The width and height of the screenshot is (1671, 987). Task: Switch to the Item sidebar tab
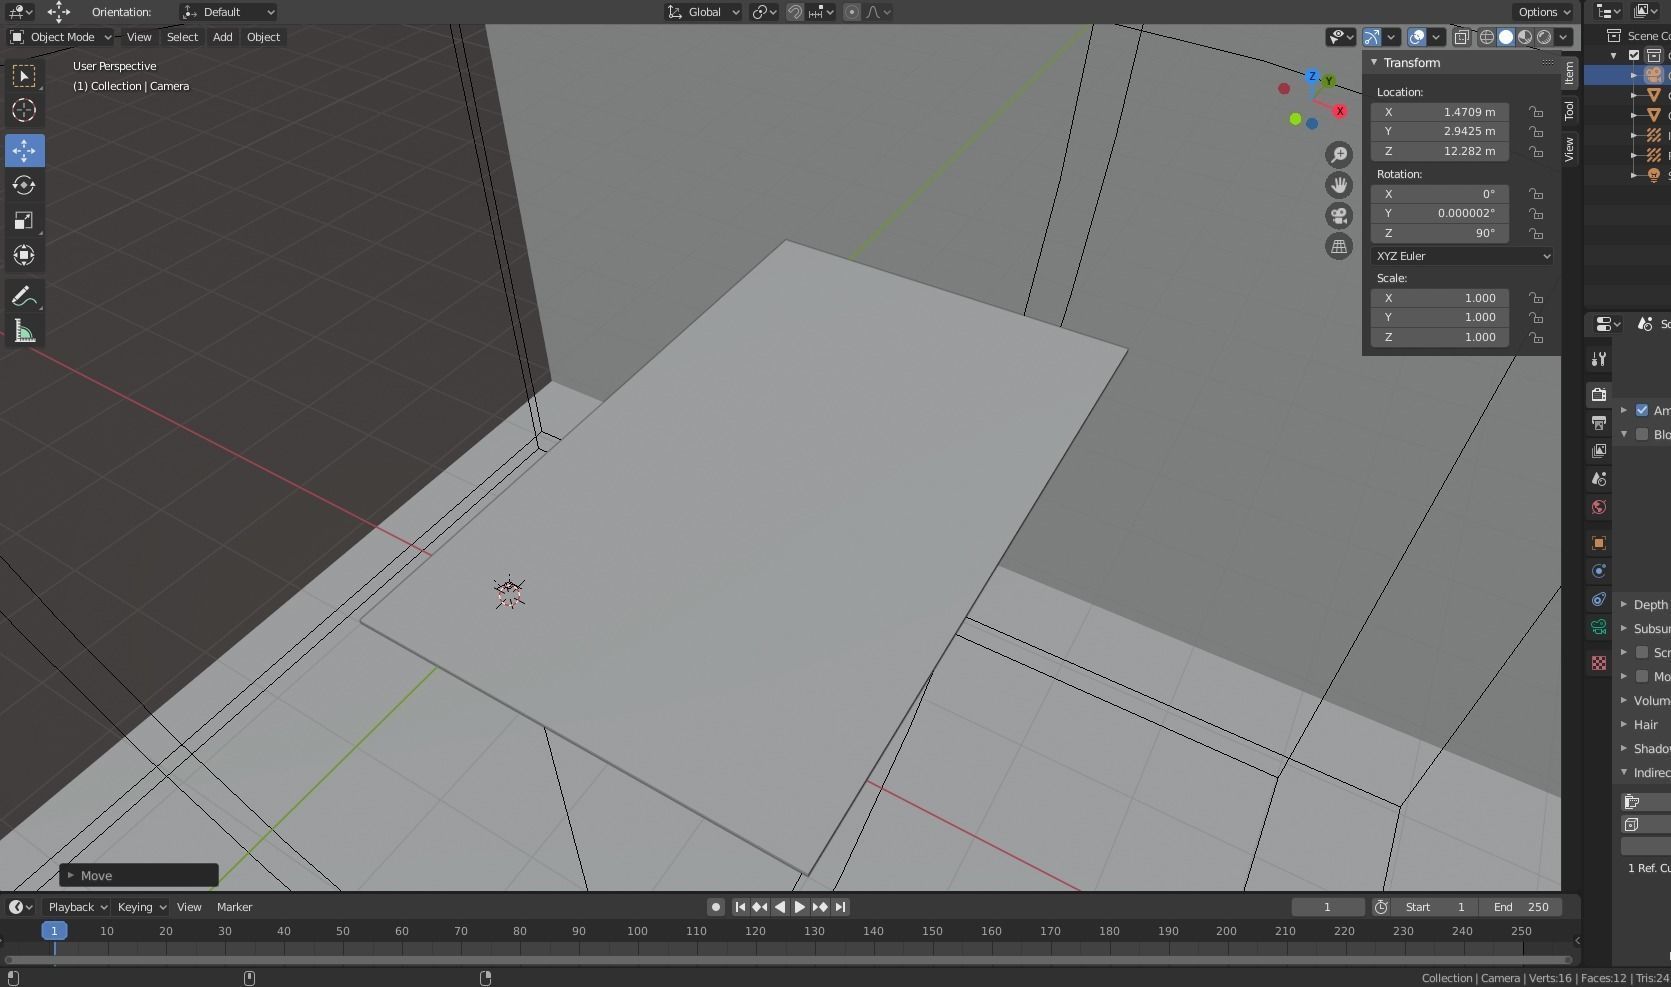(x=1569, y=72)
